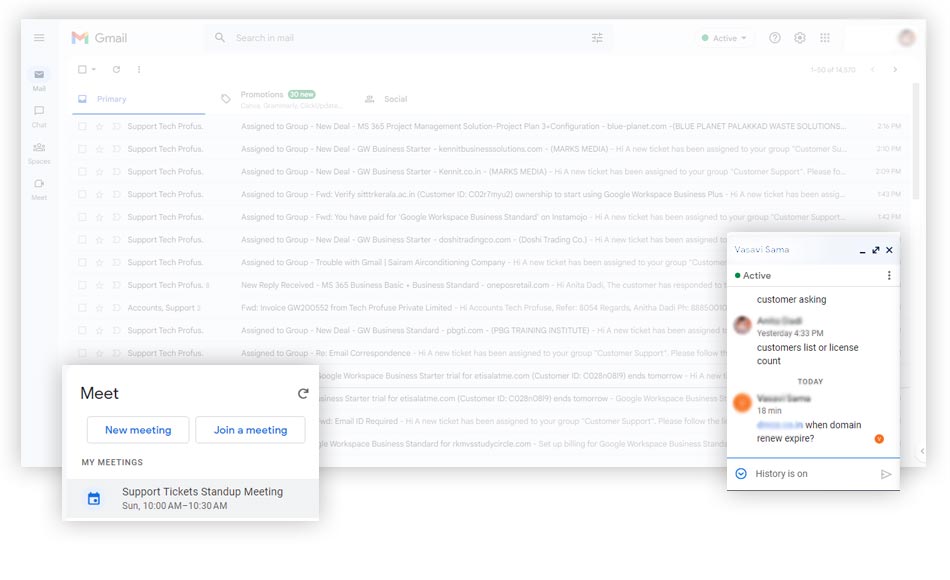Open Google apps grid icon
The width and height of the screenshot is (950, 580).
click(825, 38)
